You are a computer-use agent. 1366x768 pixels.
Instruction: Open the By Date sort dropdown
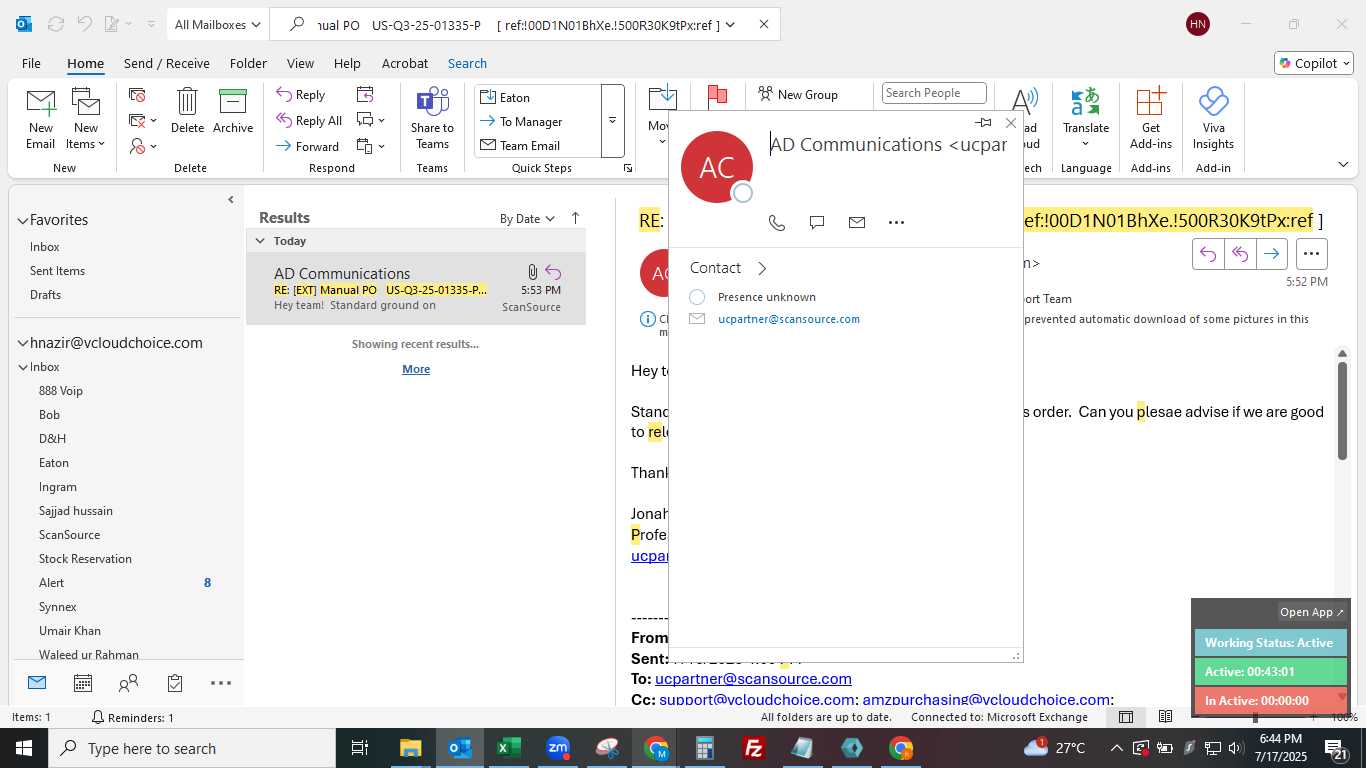pos(527,218)
